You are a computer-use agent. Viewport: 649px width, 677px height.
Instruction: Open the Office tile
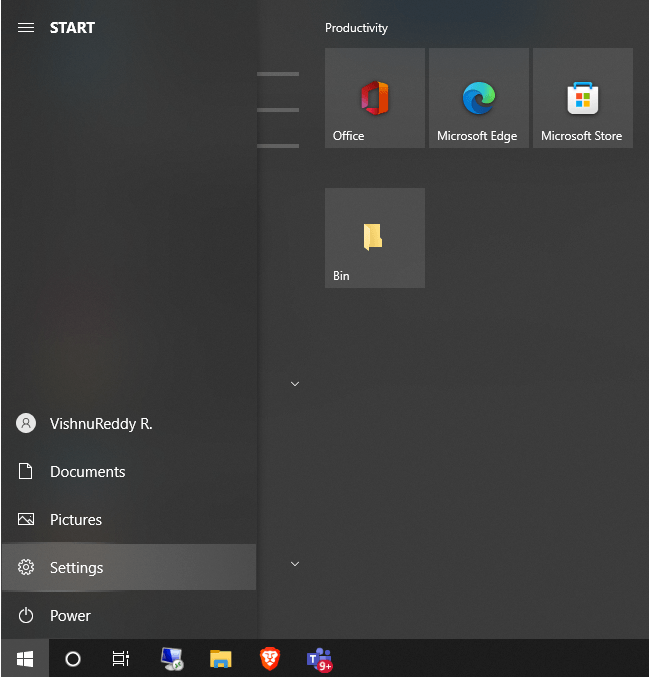(x=375, y=98)
